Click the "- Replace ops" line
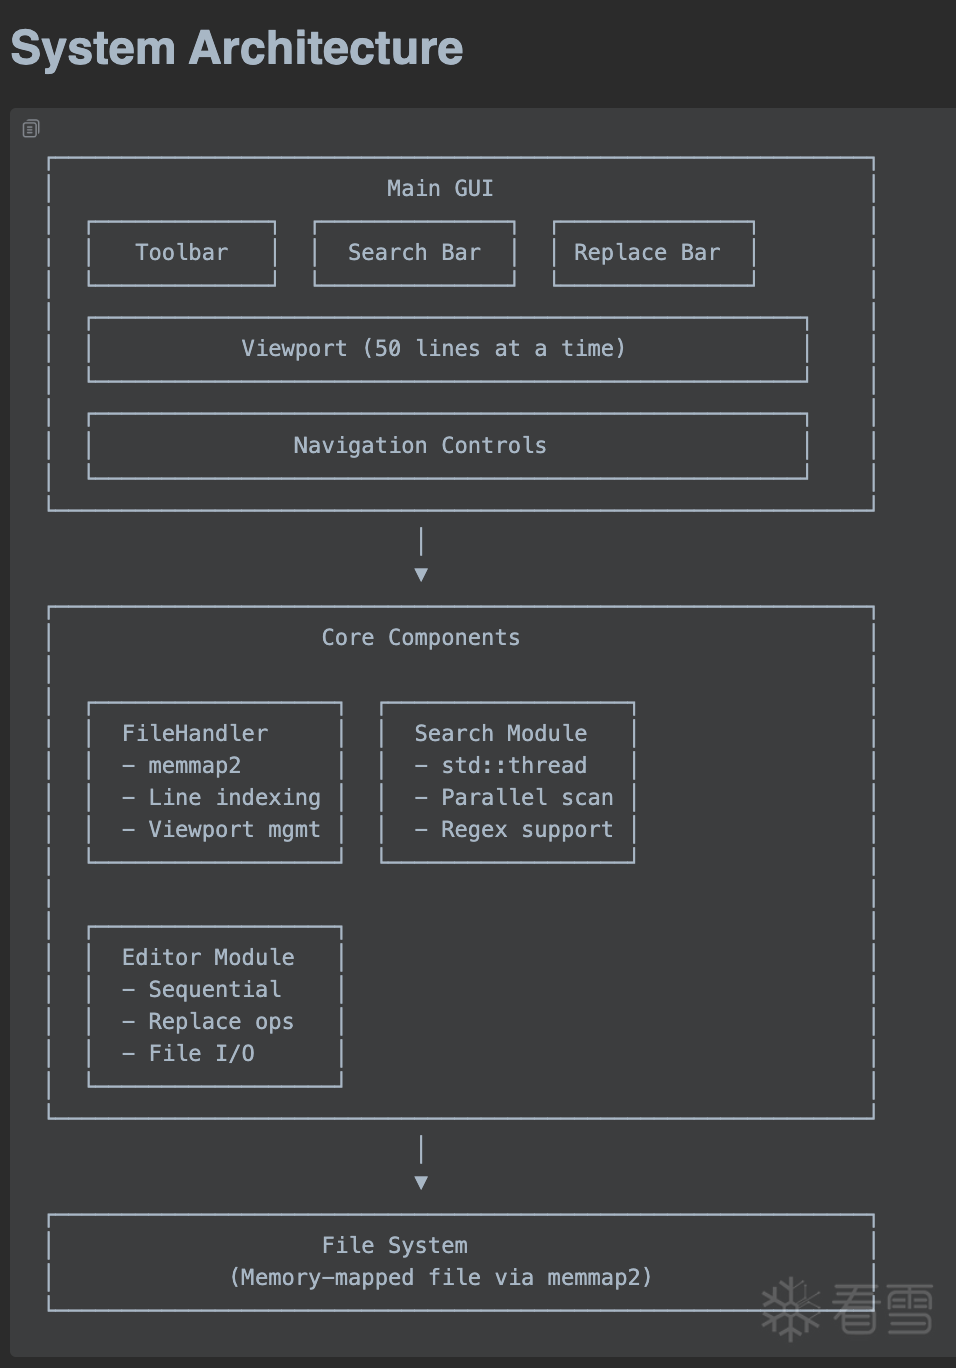The image size is (956, 1368). [208, 1021]
